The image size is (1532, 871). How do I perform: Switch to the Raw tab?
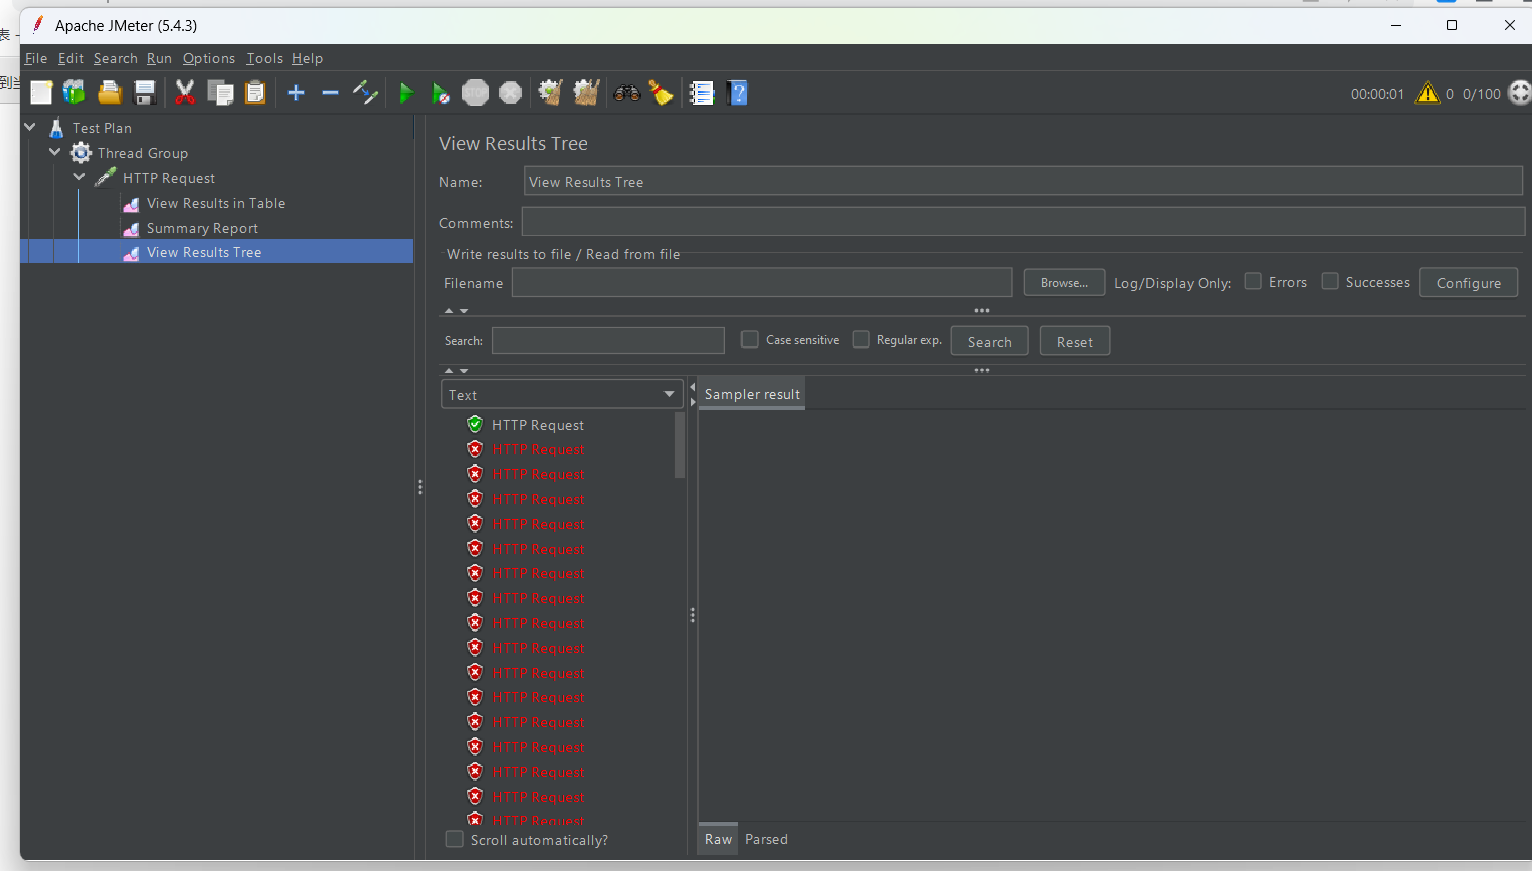click(x=718, y=839)
